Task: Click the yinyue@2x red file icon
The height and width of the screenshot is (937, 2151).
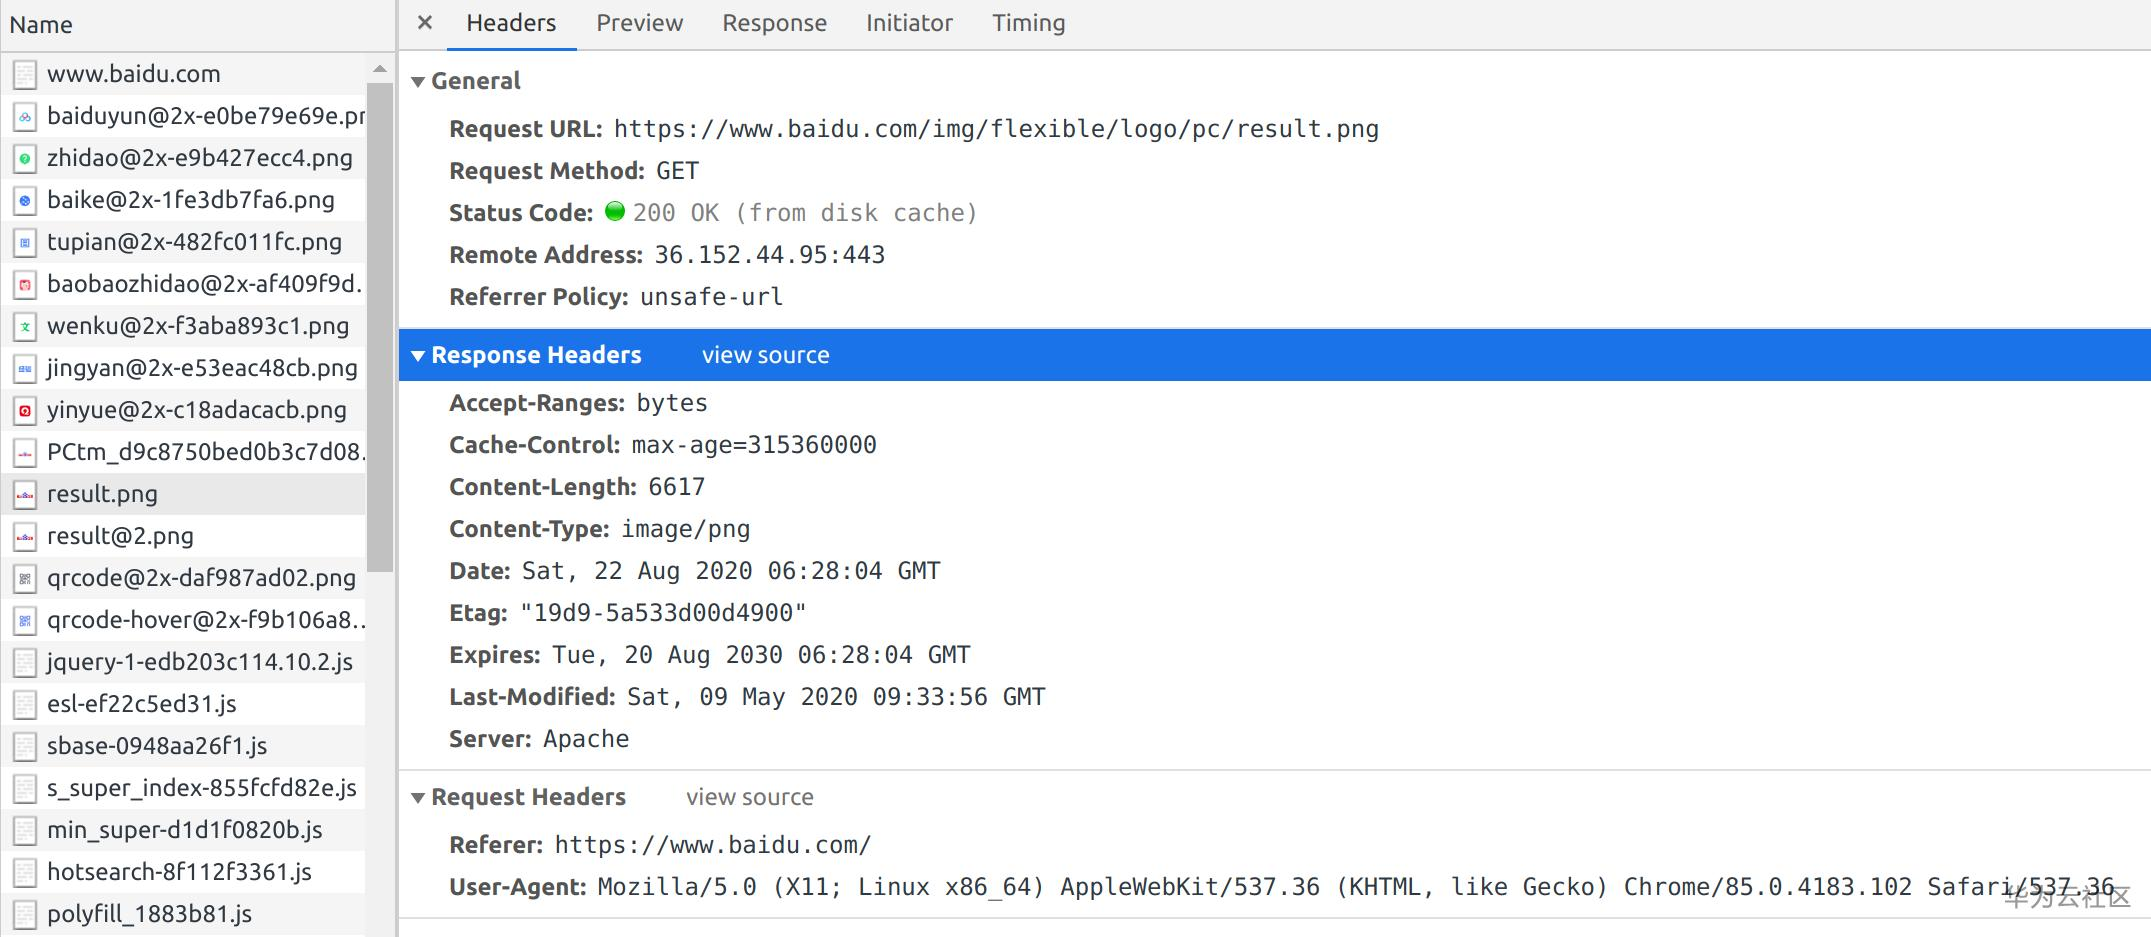Action: (x=25, y=411)
